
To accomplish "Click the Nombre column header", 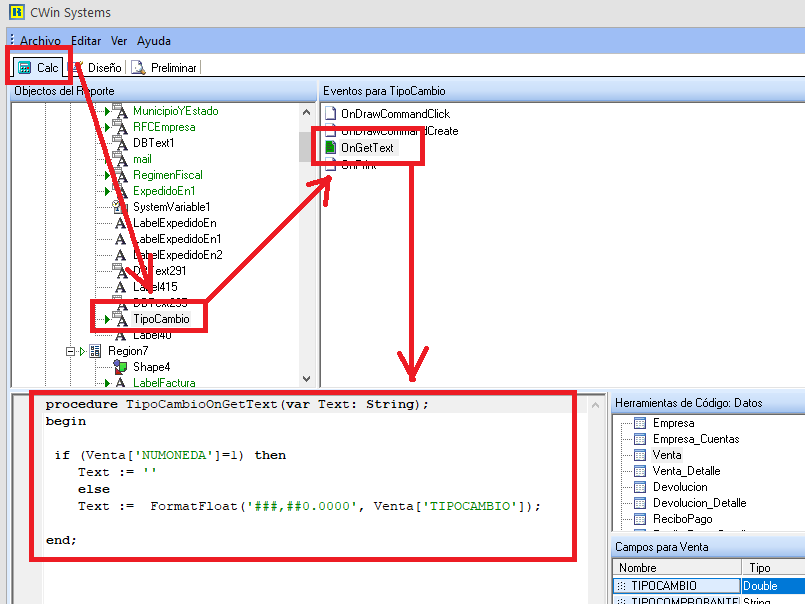I will tap(675, 567).
